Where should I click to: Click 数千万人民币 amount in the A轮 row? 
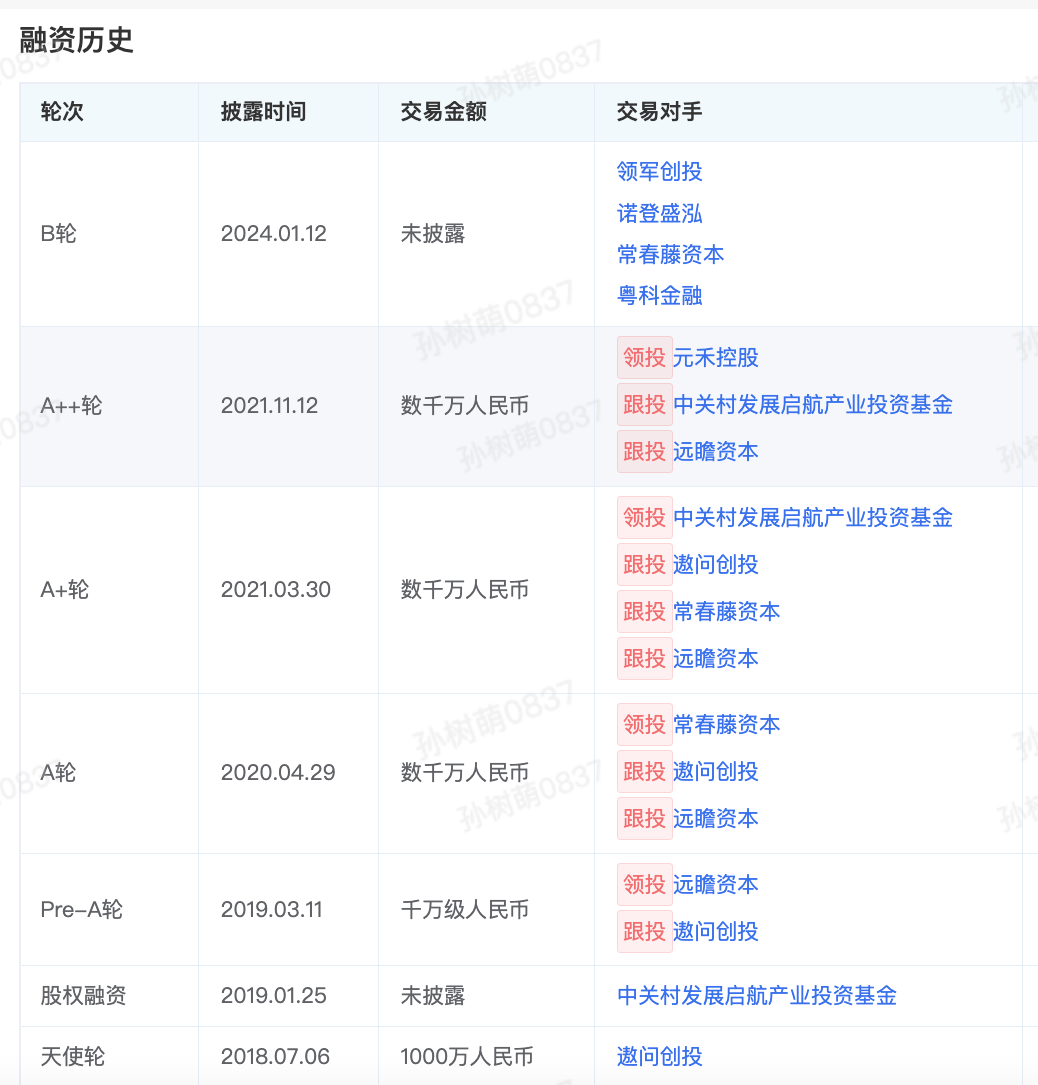tap(465, 773)
